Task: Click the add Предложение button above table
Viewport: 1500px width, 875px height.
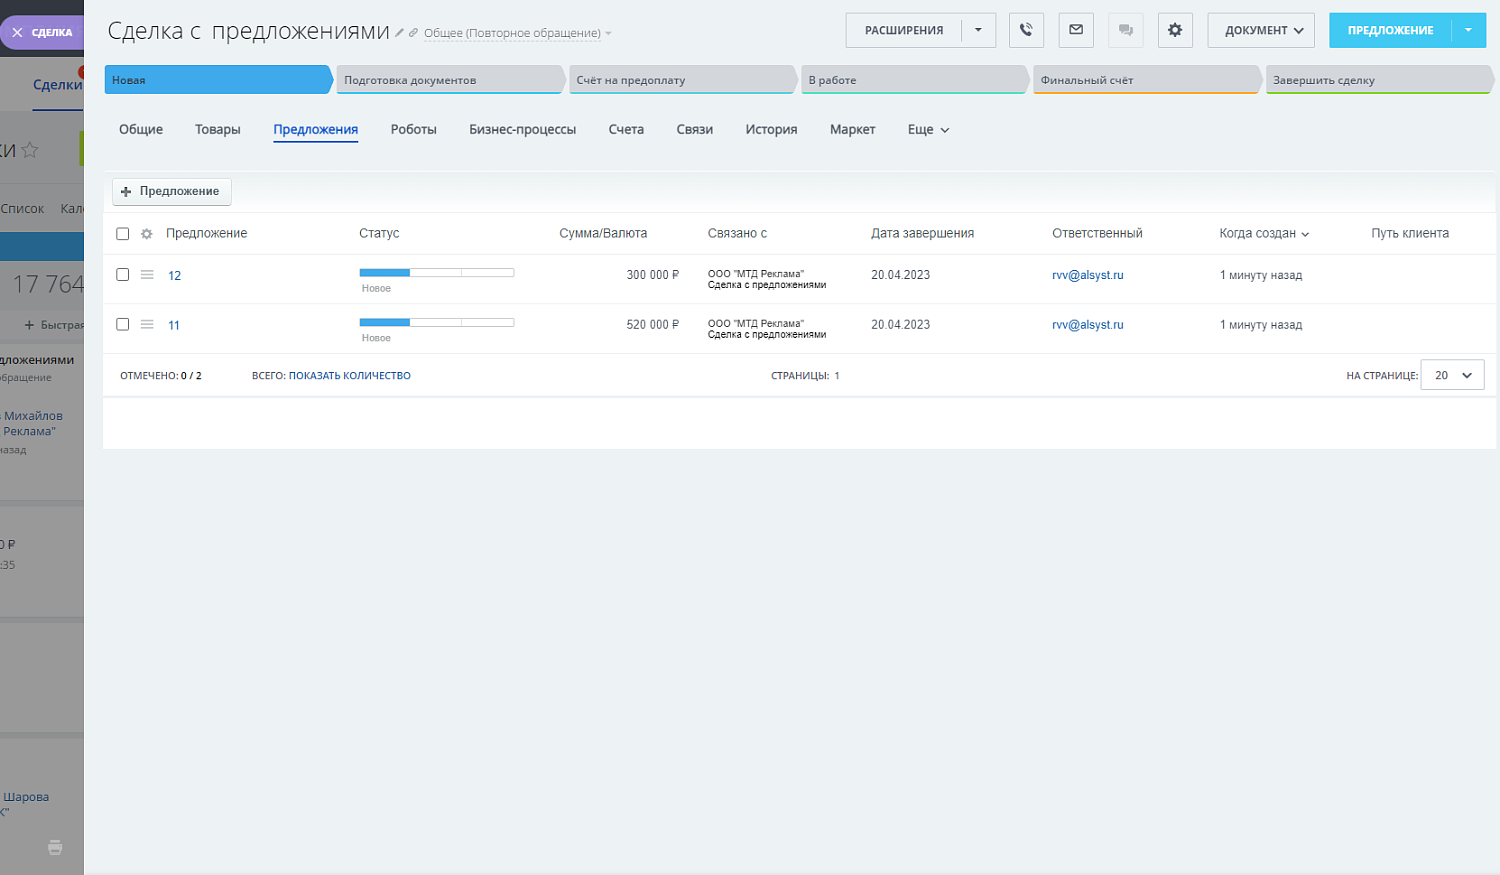Action: point(171,191)
